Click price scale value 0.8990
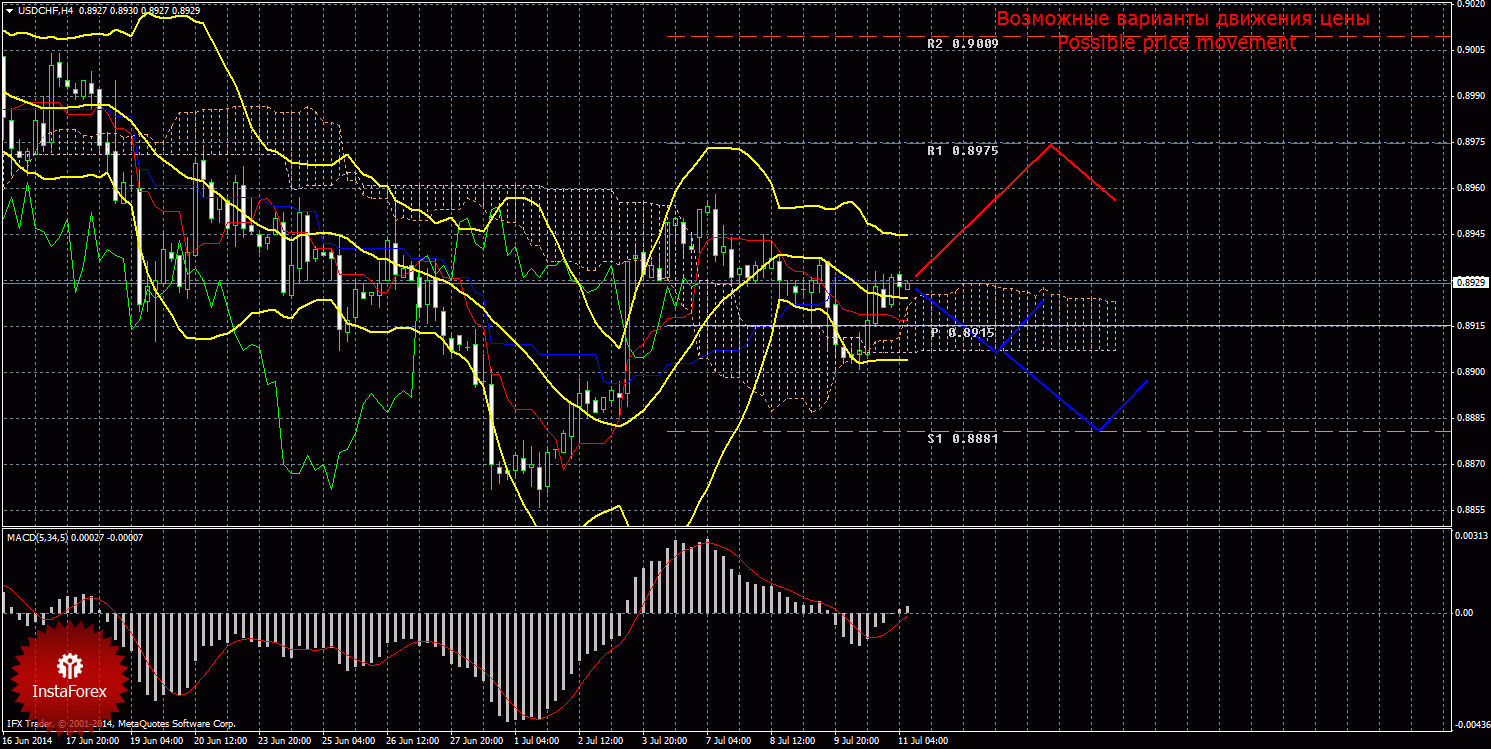Image resolution: width=1491 pixels, height=749 pixels. tap(1470, 96)
